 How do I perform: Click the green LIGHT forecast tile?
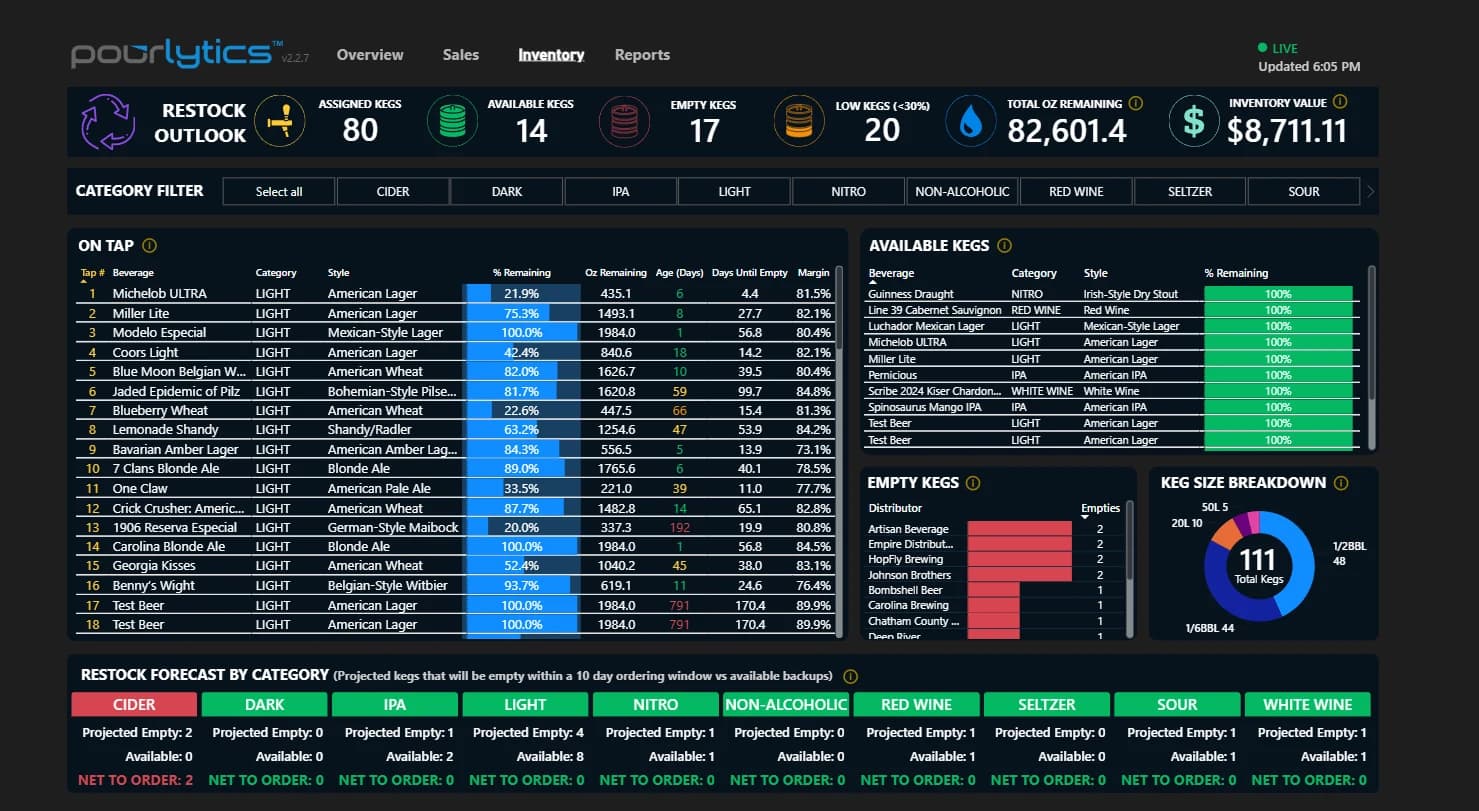[525, 704]
